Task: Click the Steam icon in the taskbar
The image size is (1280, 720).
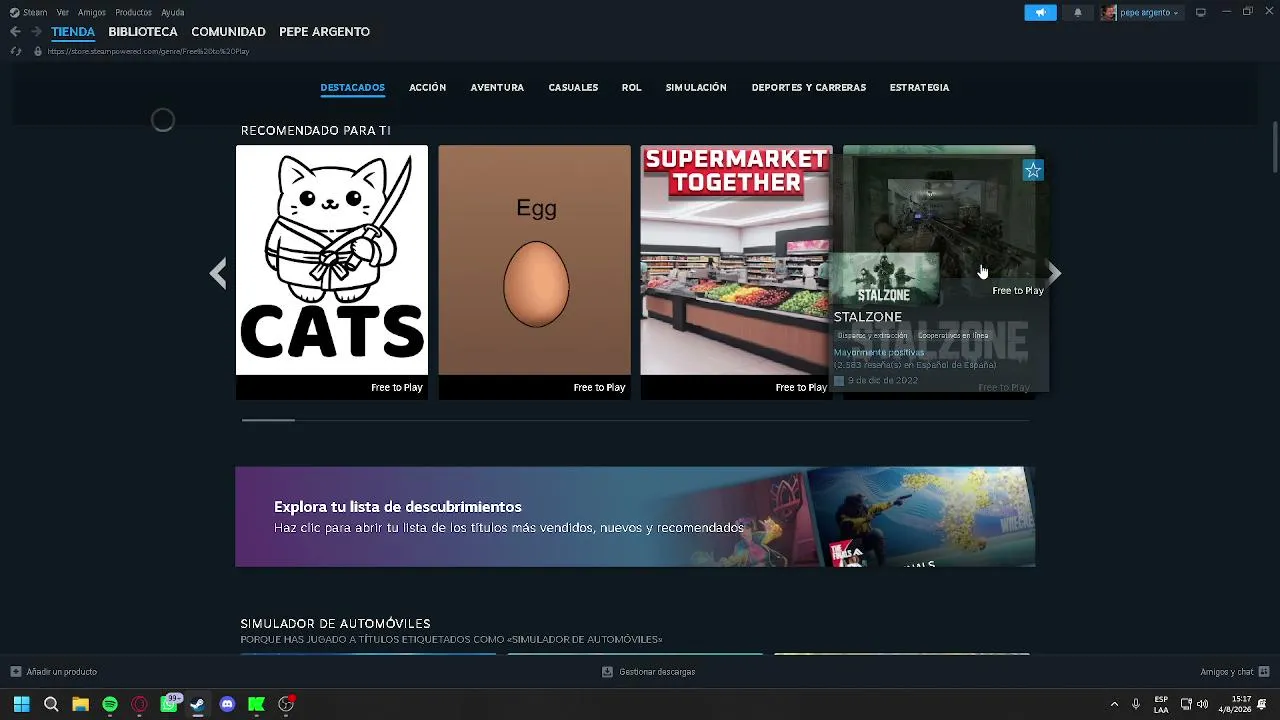Action: point(198,704)
